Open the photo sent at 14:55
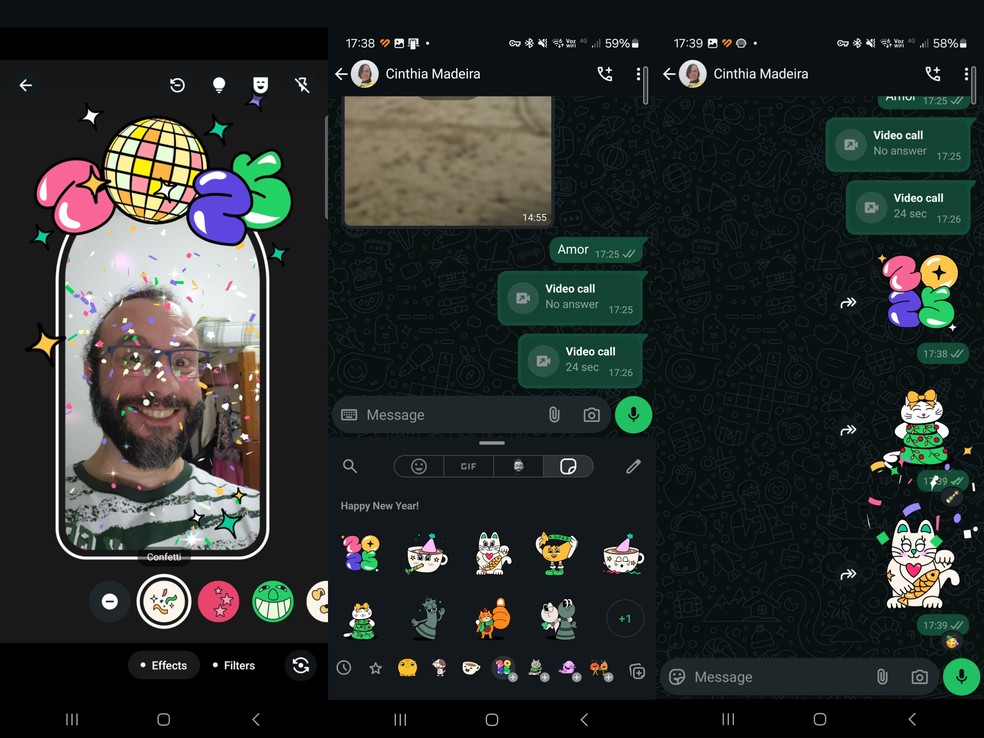The width and height of the screenshot is (984, 738). click(448, 160)
